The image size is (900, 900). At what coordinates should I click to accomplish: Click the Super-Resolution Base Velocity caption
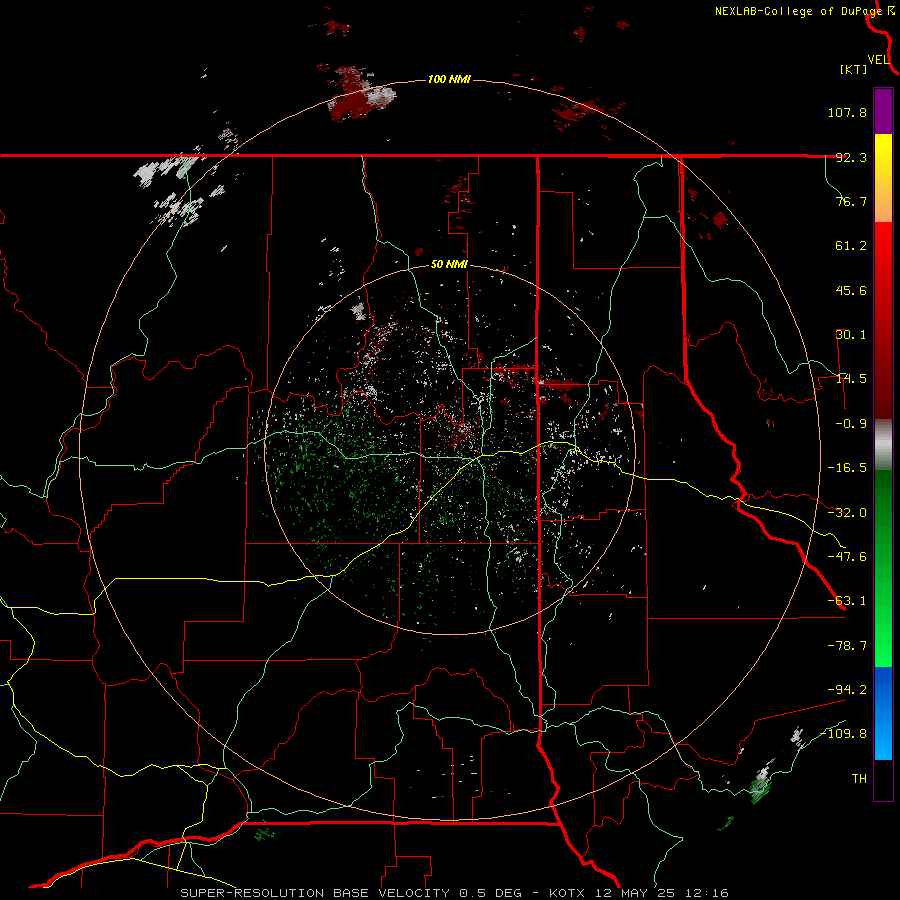tap(455, 893)
